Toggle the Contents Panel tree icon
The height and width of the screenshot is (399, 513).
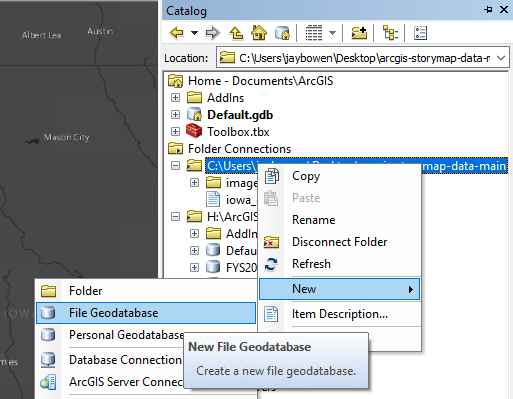tap(390, 33)
